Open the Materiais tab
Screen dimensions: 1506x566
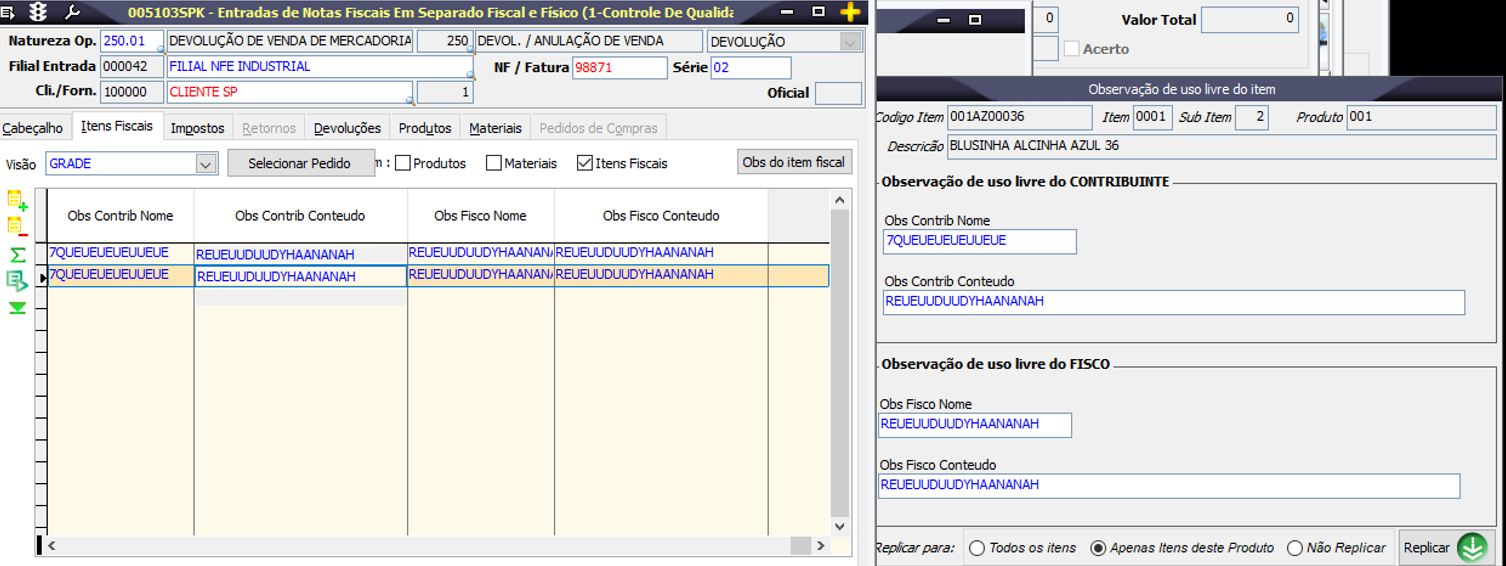495,128
